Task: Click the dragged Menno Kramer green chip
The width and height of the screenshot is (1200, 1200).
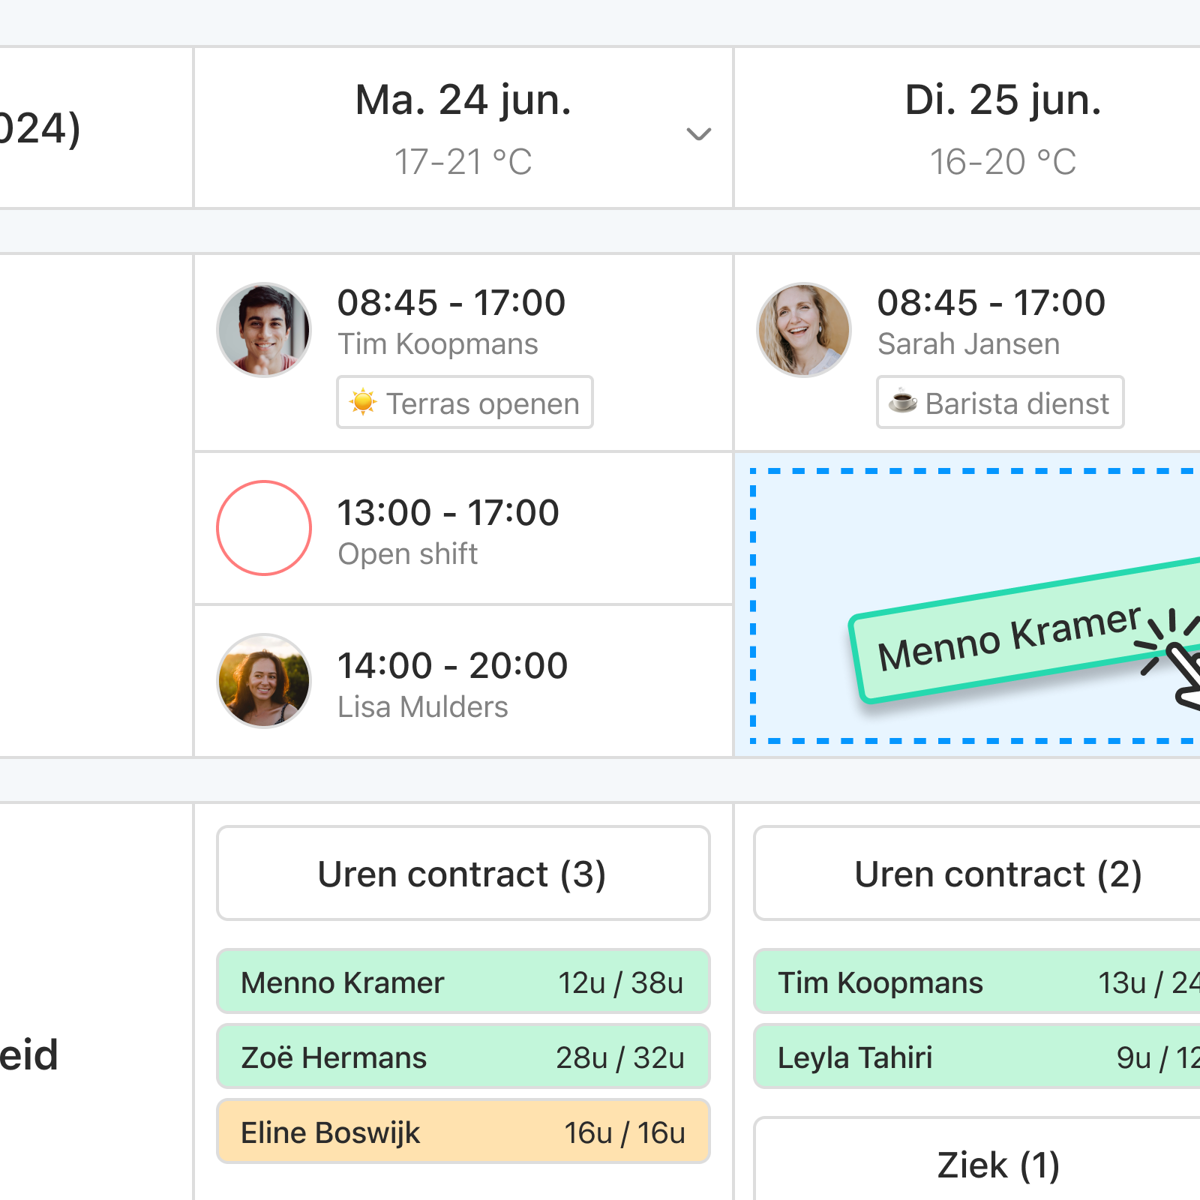Action: click(1010, 638)
